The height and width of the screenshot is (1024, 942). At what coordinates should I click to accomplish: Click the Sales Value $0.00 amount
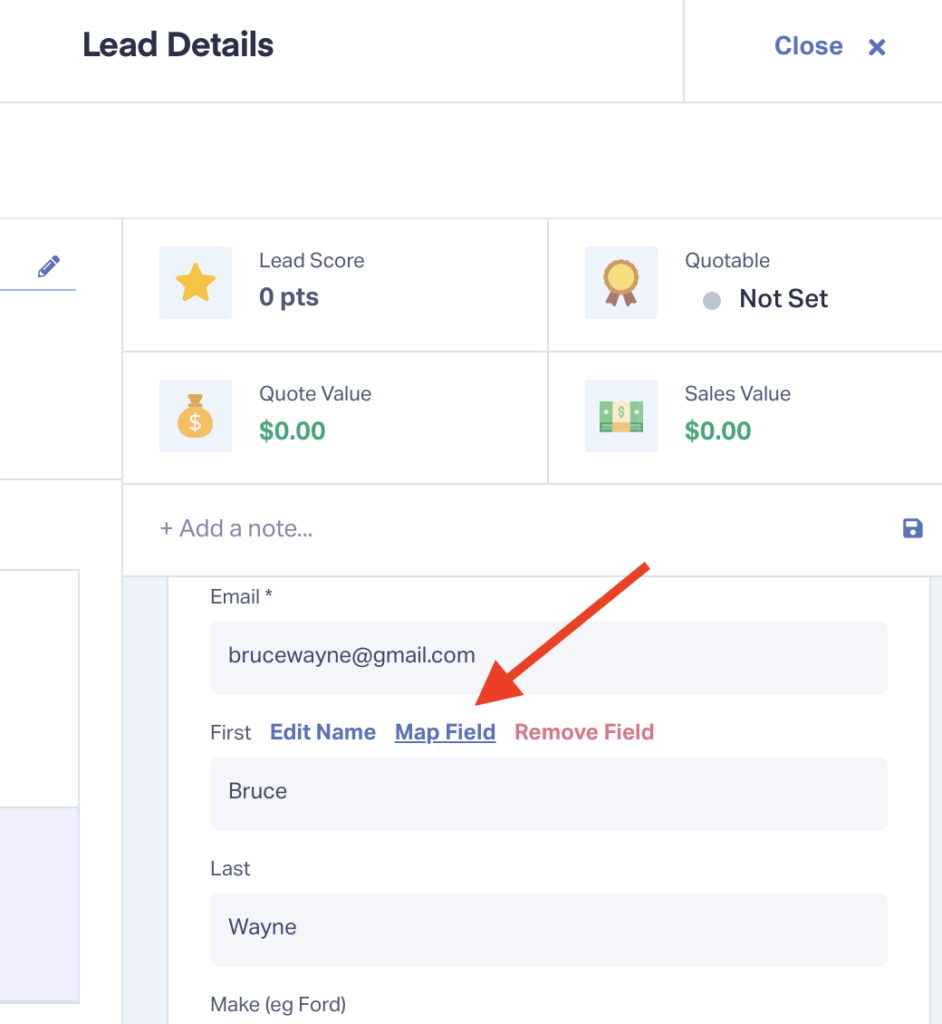[717, 431]
